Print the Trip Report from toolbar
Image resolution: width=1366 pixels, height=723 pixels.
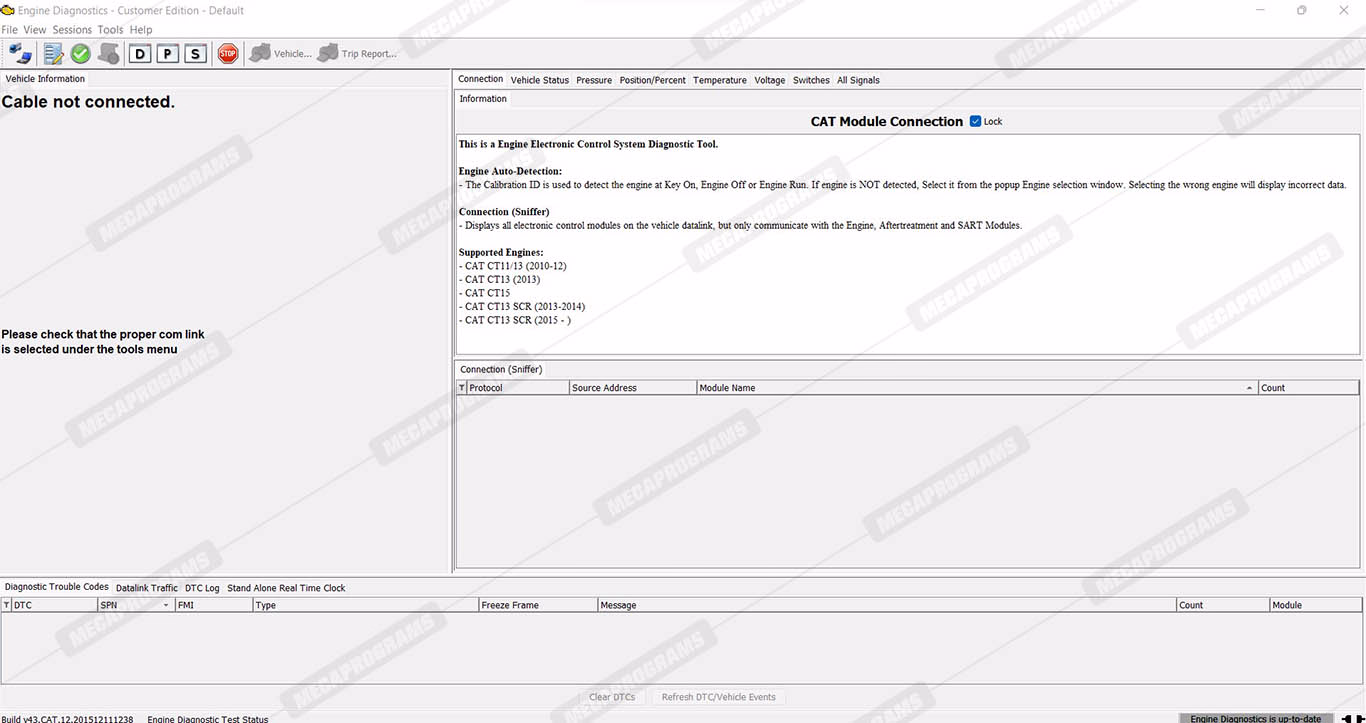coord(357,54)
